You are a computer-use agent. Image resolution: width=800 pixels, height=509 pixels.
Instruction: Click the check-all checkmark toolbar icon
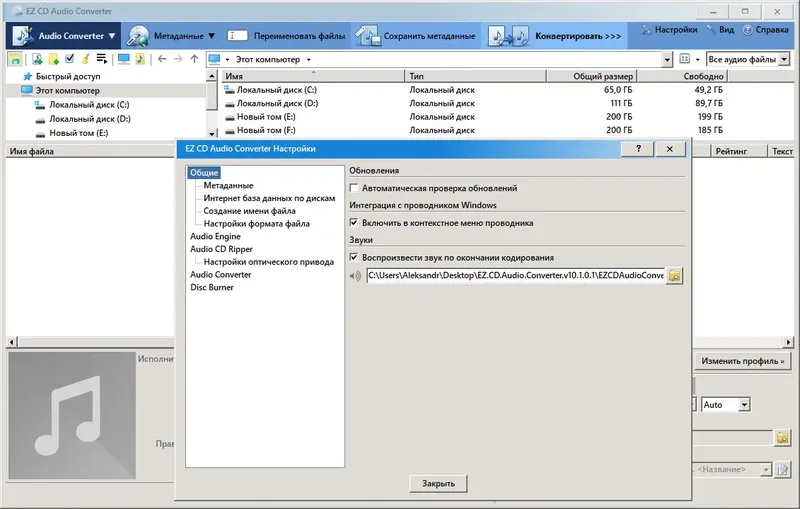[69, 59]
